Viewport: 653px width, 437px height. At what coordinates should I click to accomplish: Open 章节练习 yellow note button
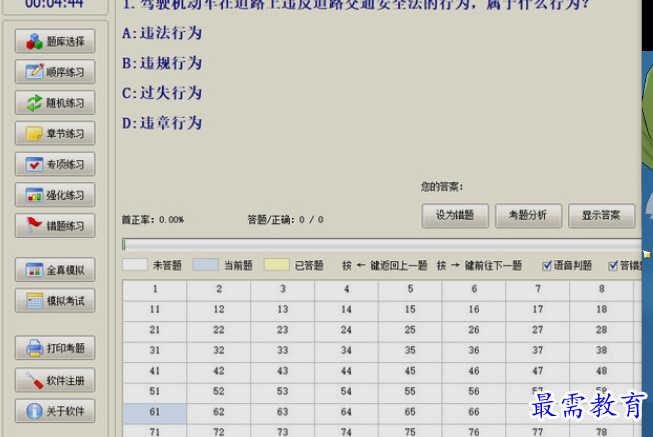[x=55, y=133]
